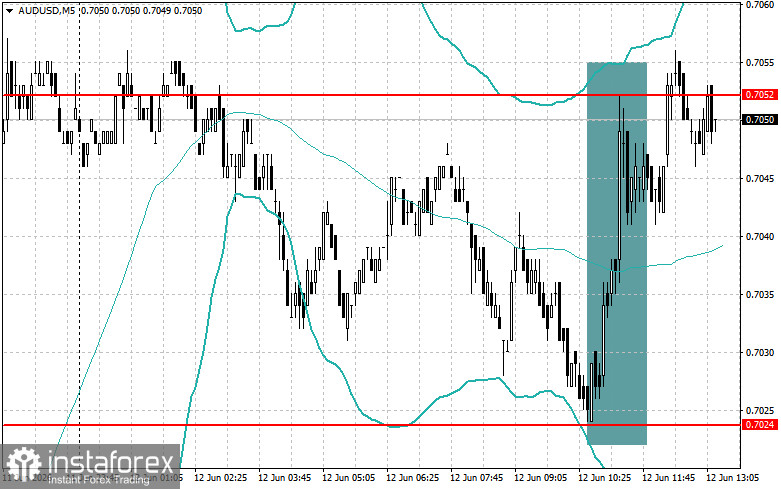Click the 0.7030 price axis value

[760, 353]
